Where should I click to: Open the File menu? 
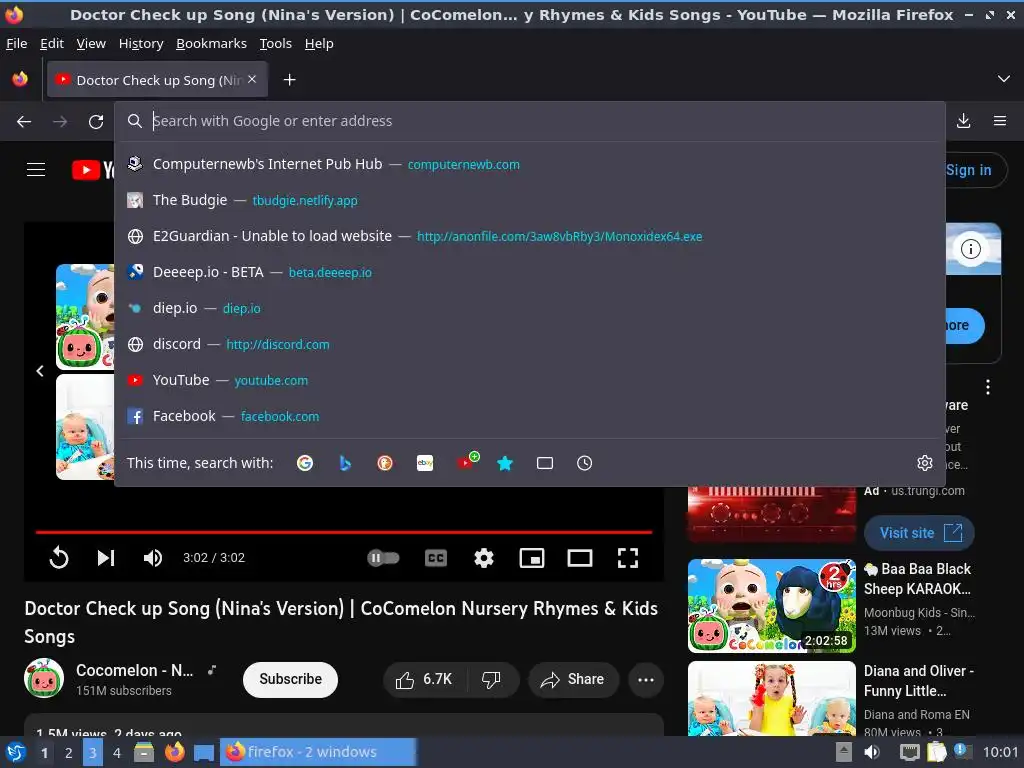click(16, 44)
